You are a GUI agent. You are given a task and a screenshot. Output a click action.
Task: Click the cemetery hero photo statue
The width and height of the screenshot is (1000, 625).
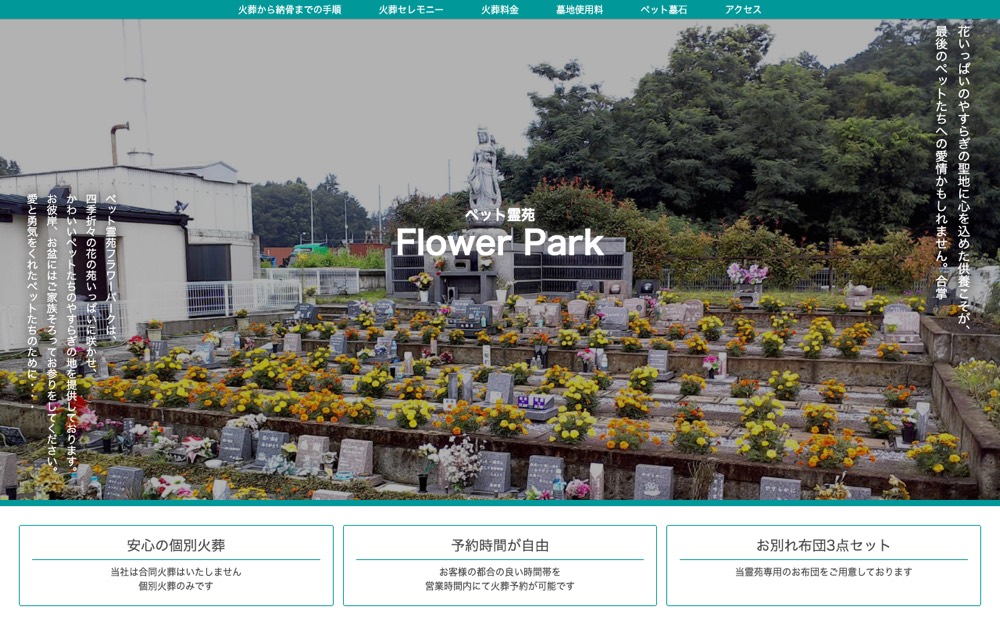coord(484,167)
